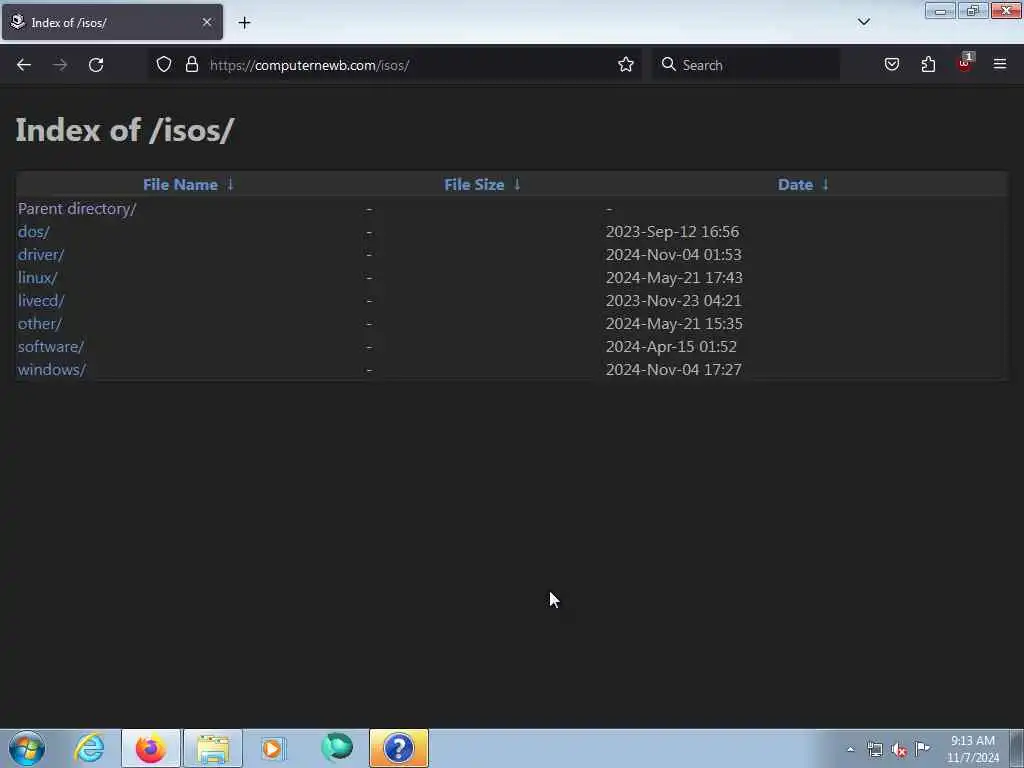Open the Extensions puzzle icon
The width and height of the screenshot is (1024, 768).
[928, 65]
